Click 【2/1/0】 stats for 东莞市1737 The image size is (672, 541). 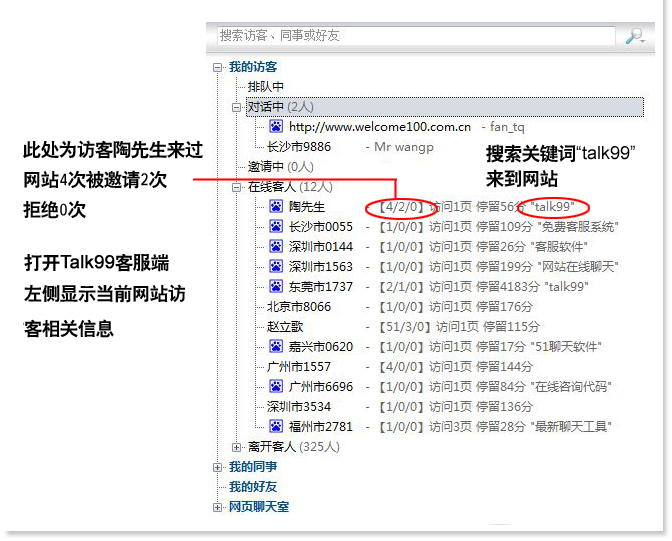tap(401, 287)
